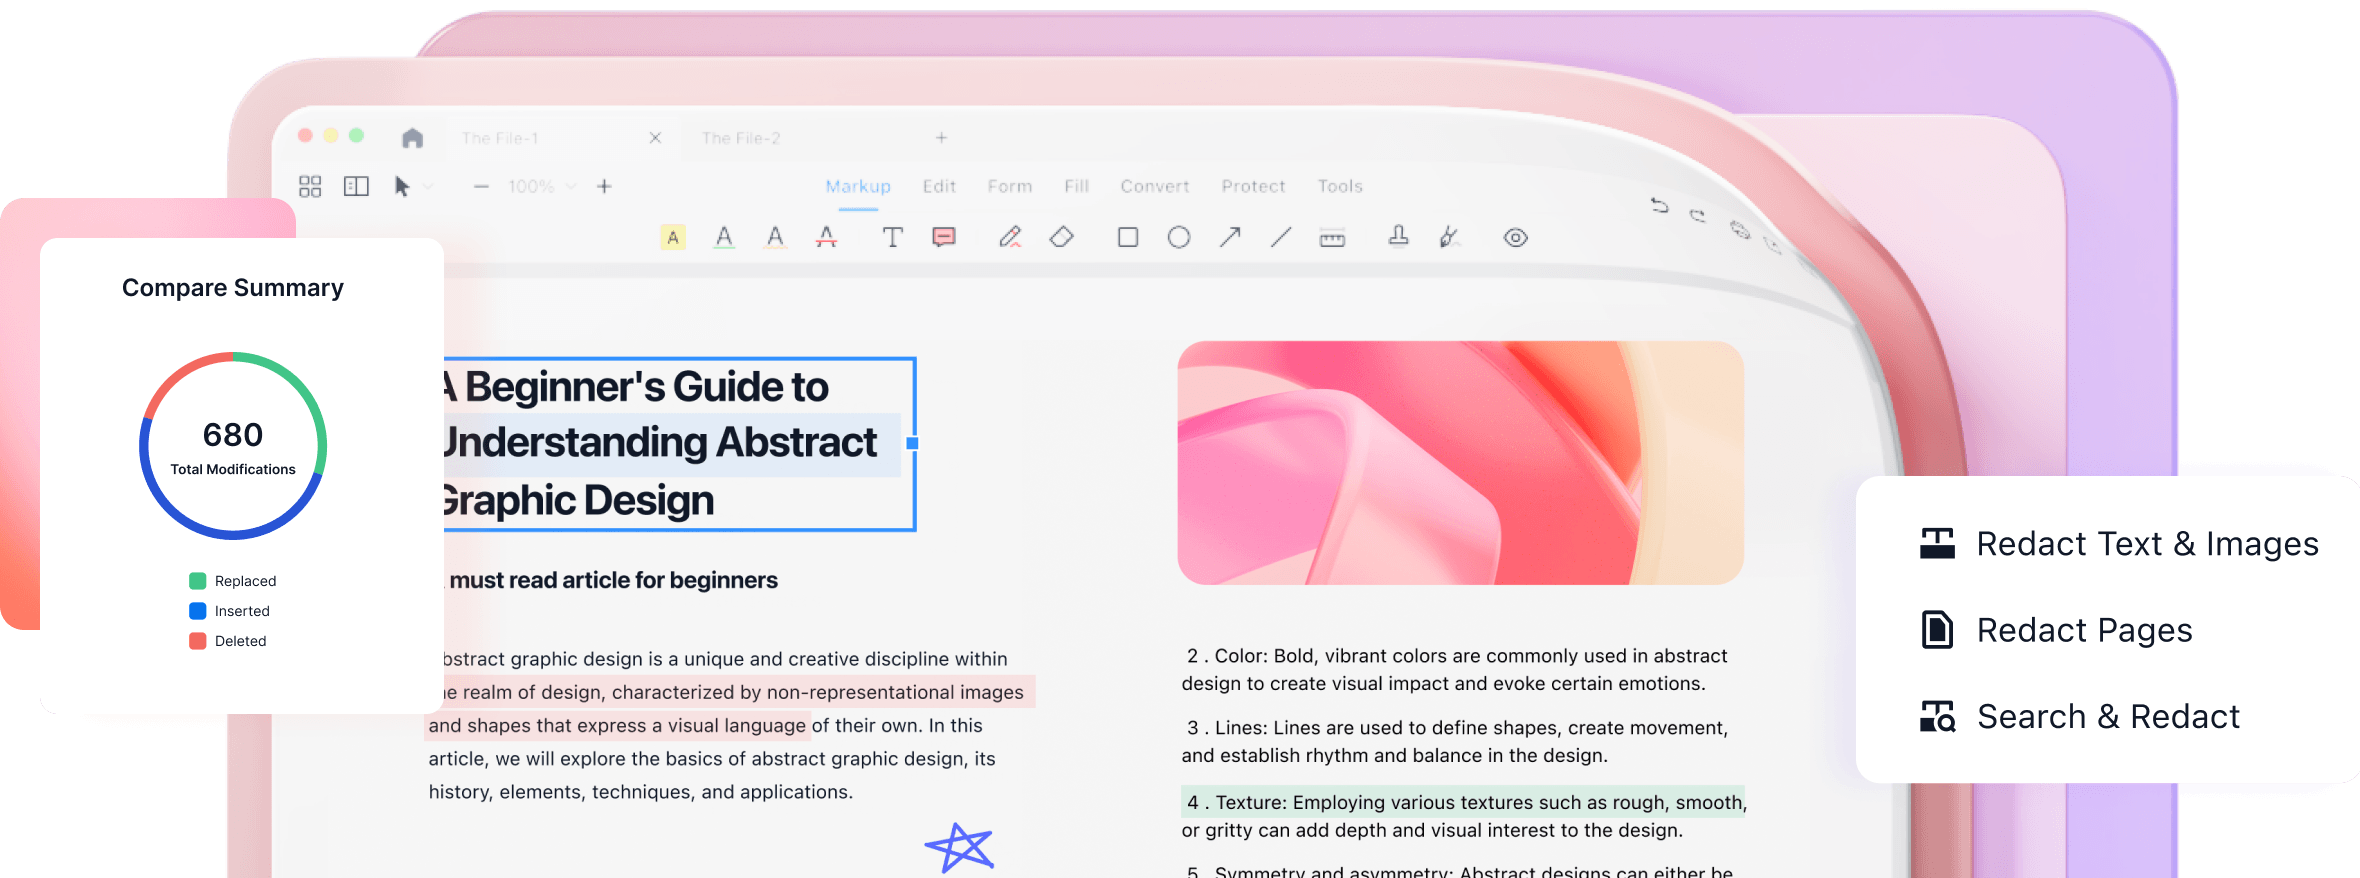This screenshot has height=878, width=2360.
Task: Close The File-1 tab
Action: coord(655,138)
